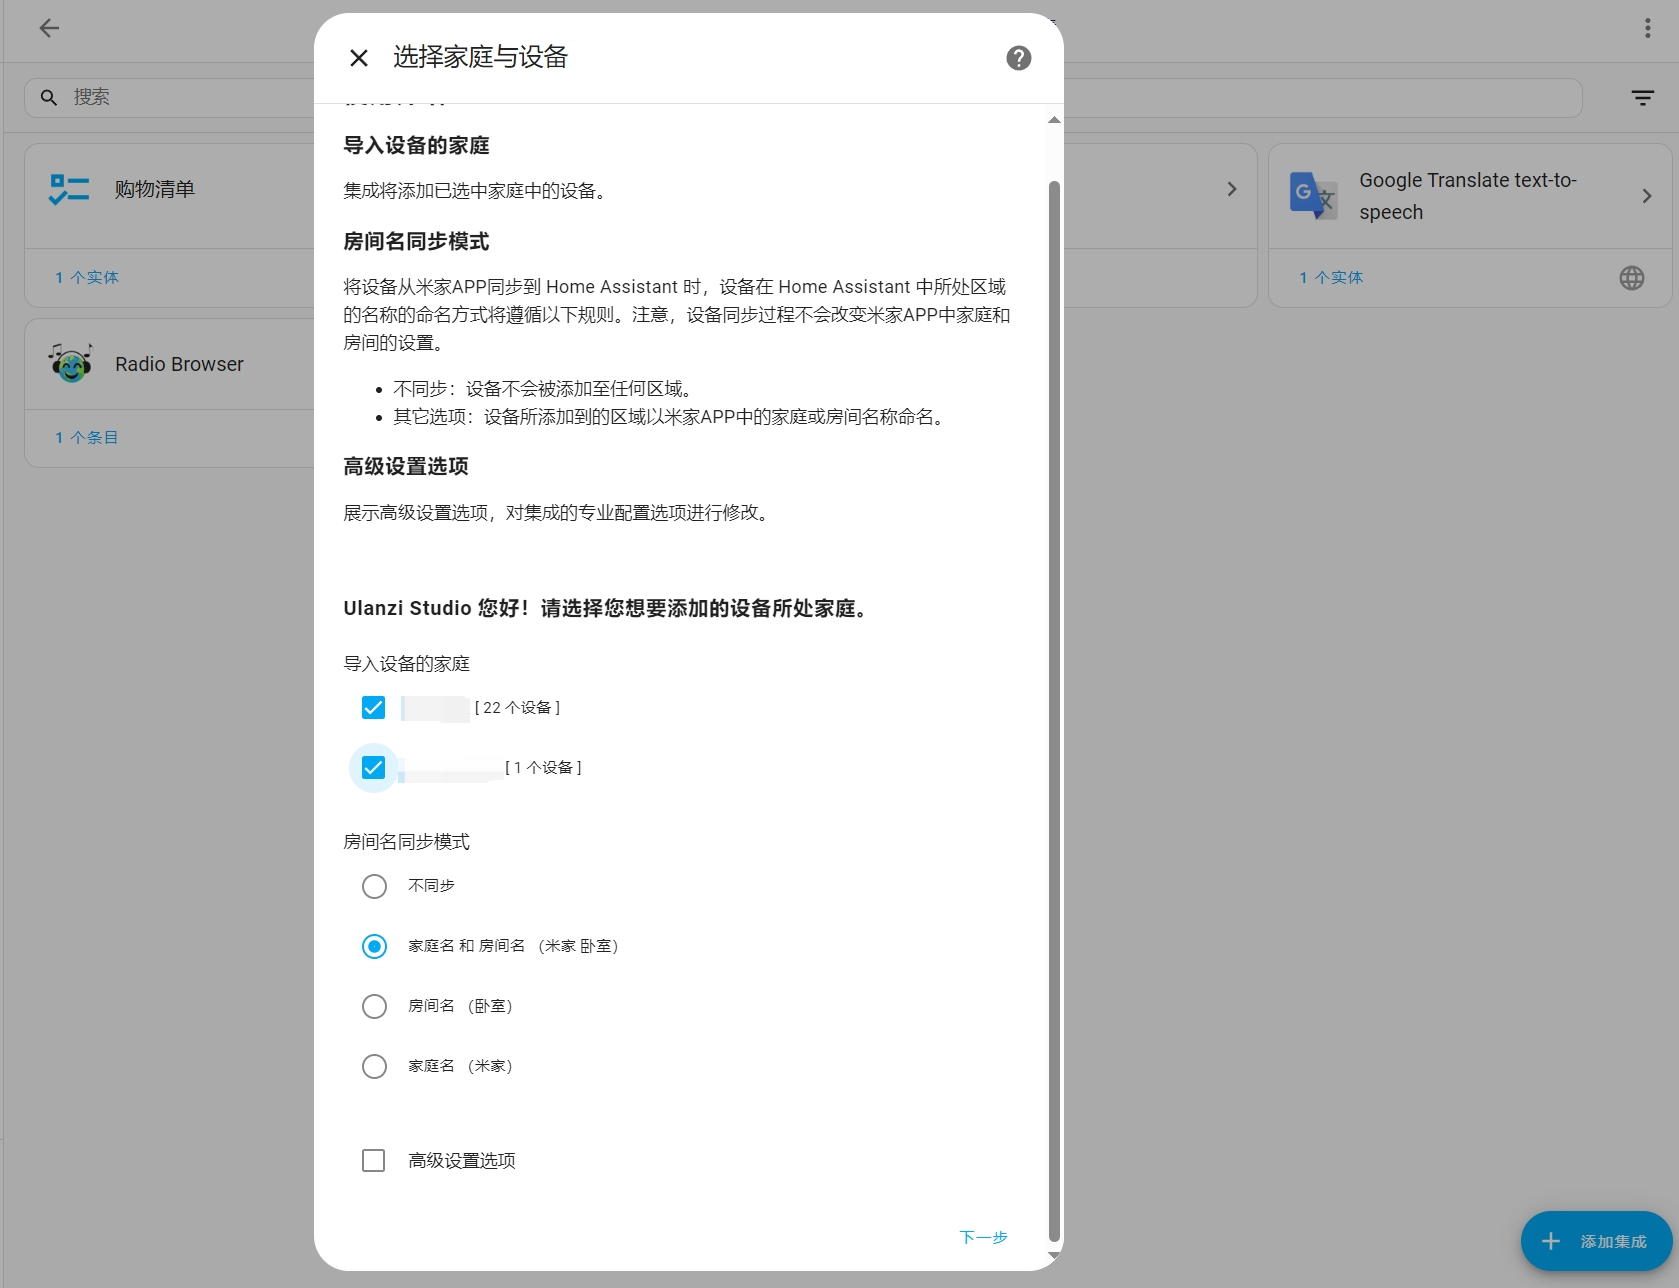Open the help icon in the dialog header
Viewport: 1679px width, 1288px height.
point(1018,58)
